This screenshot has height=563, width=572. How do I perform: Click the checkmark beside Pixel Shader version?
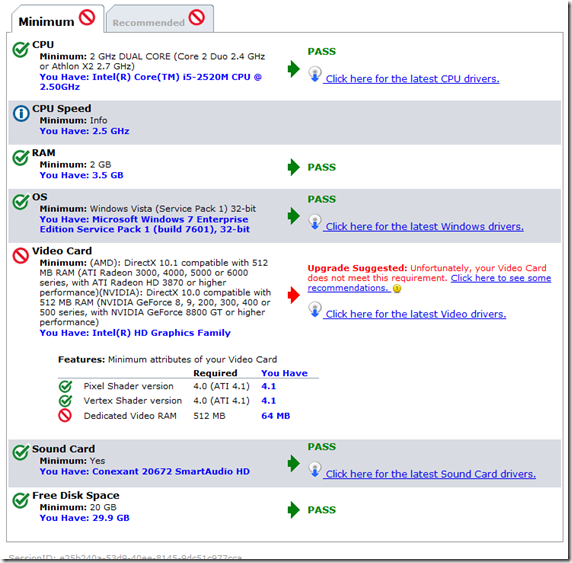[65, 386]
